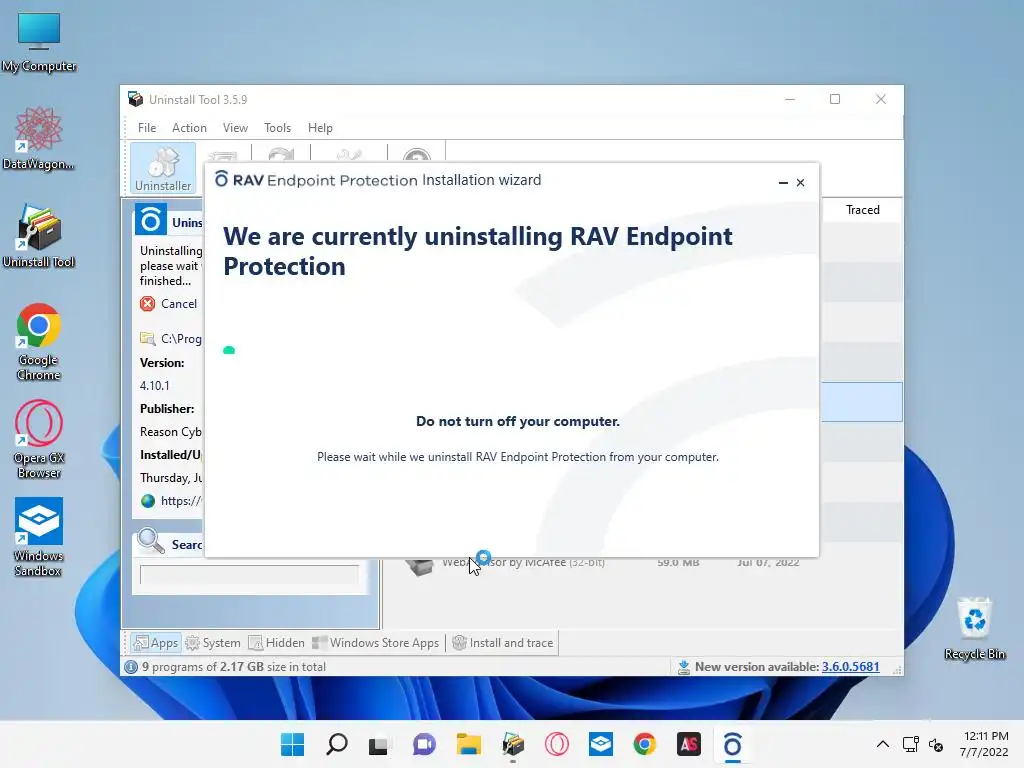Open taskbar Search
This screenshot has height=768, width=1024.
pos(337,744)
